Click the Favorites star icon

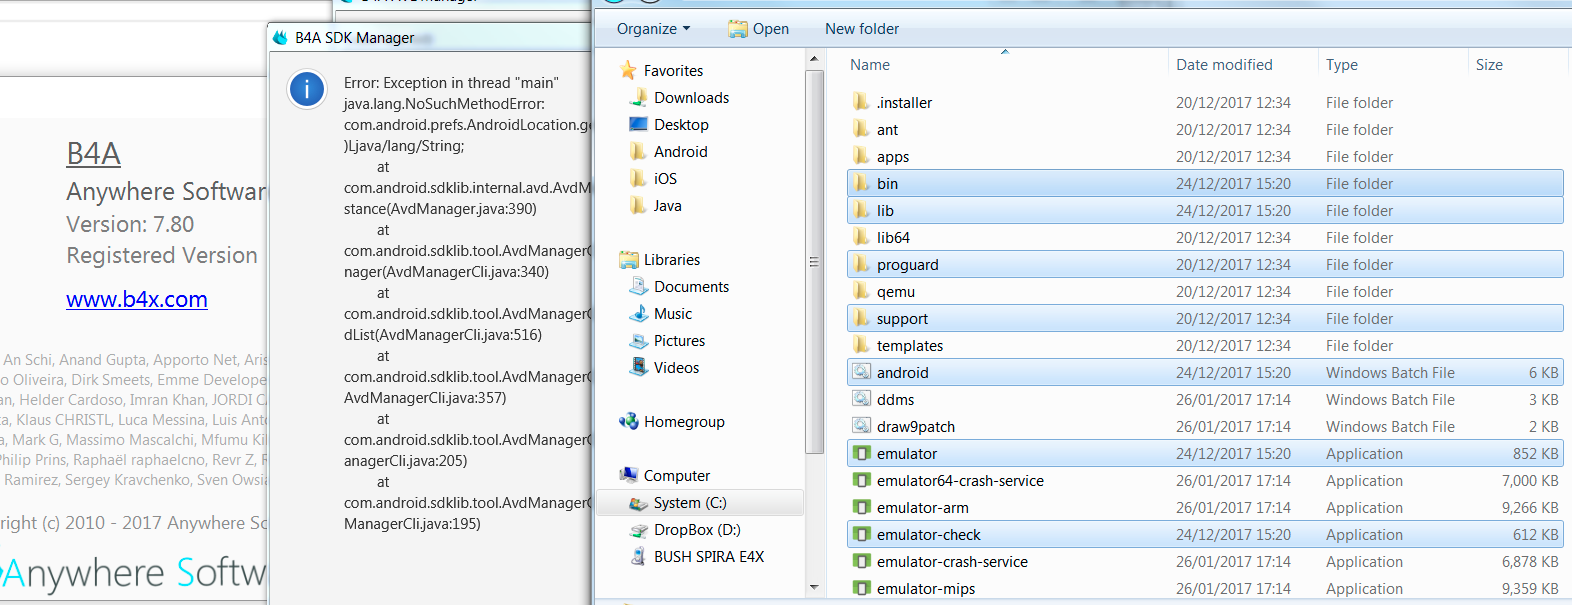[x=628, y=70]
